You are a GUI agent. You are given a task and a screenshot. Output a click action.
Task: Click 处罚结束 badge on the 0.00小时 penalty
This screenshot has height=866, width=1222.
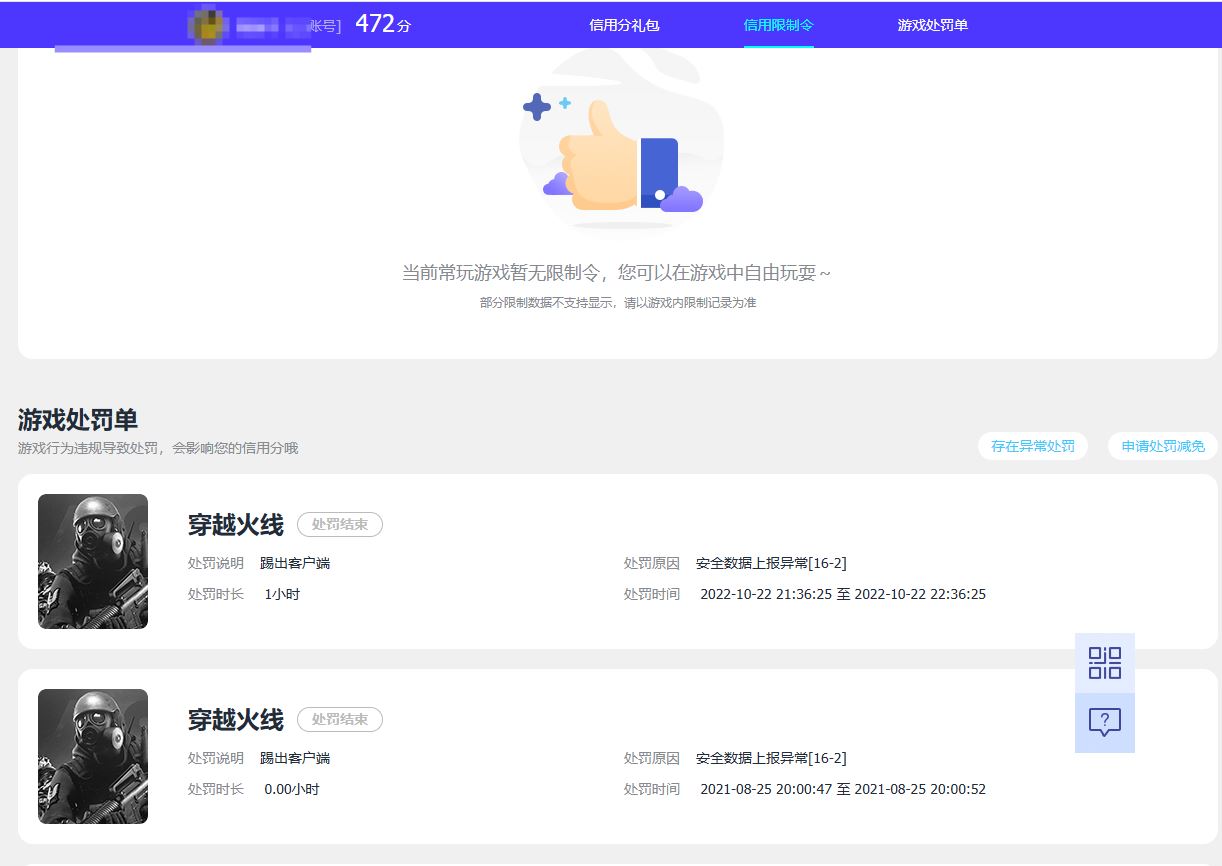tap(340, 719)
